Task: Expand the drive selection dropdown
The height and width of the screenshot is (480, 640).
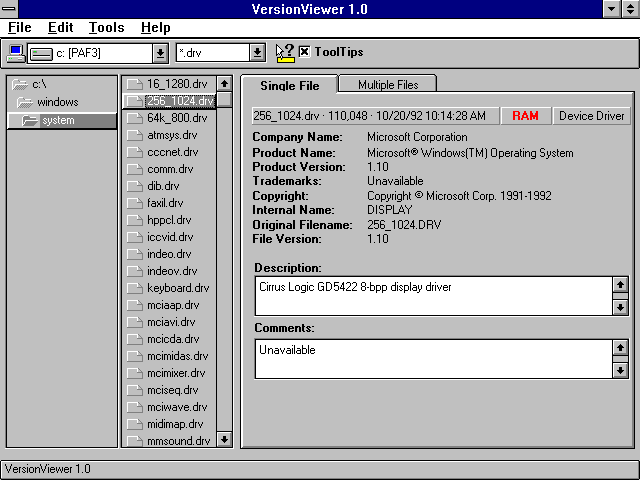Action: click(160, 52)
